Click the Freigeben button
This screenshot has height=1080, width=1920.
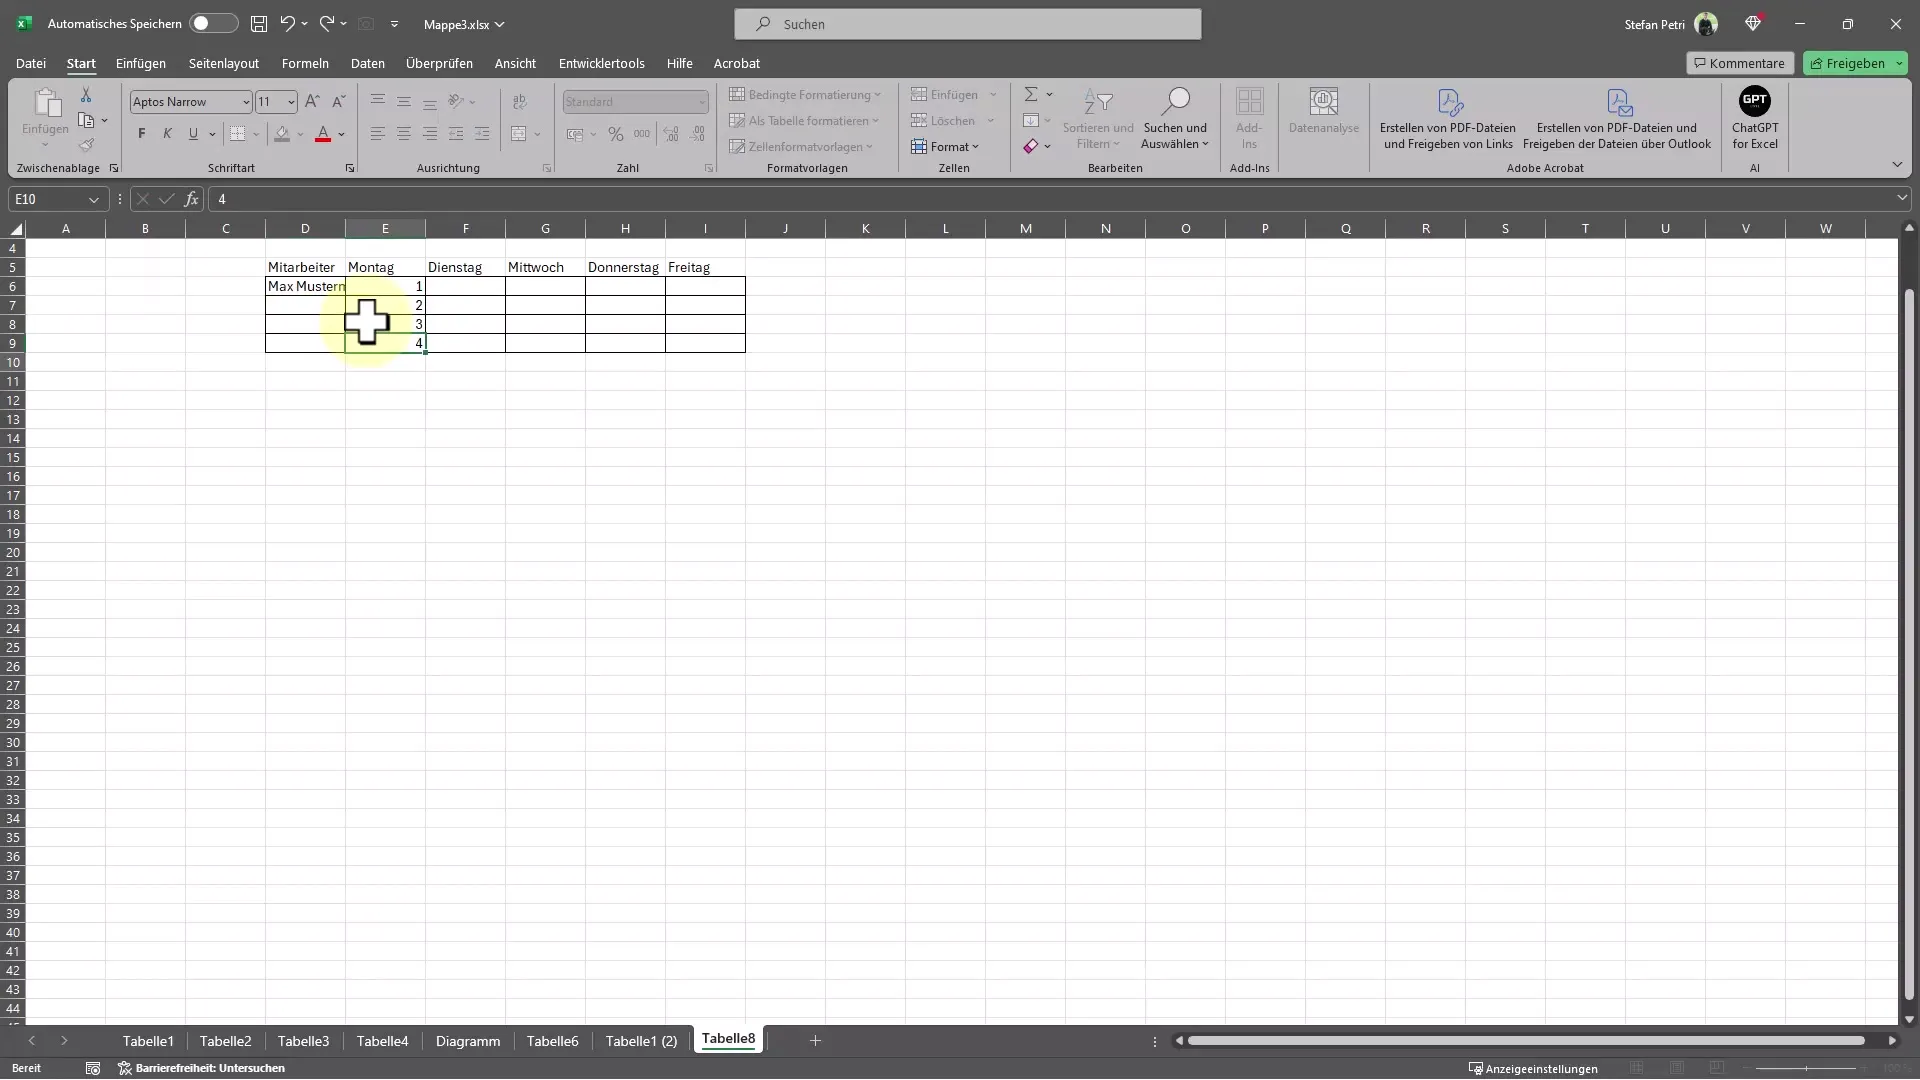click(1855, 62)
